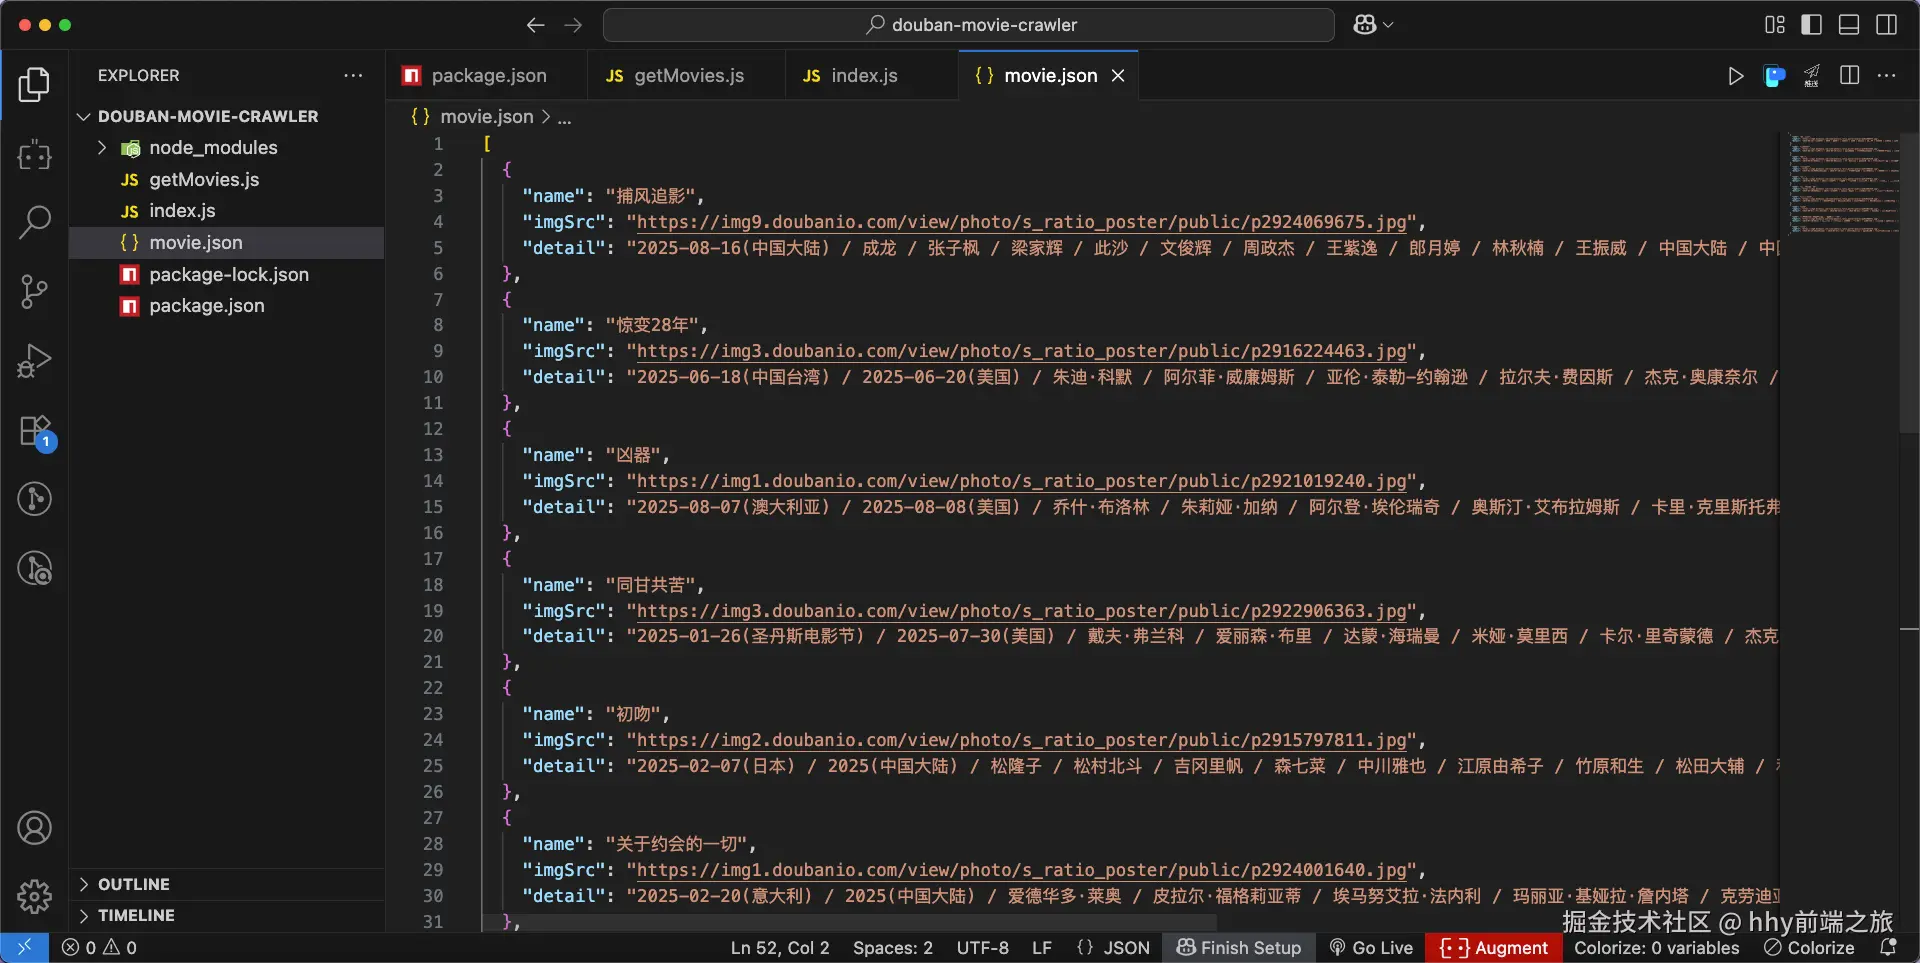Open editor More Actions ellipsis
1920x963 pixels.
[x=1887, y=76]
